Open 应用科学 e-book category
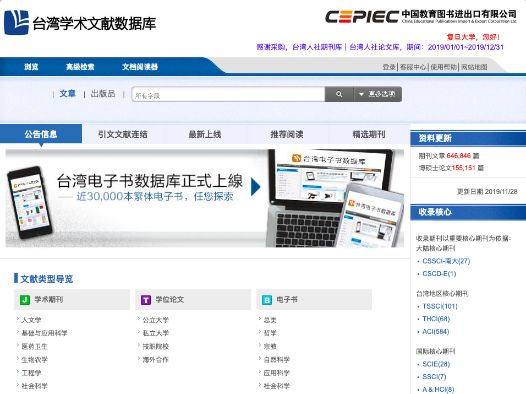Screen dimensions: 526x394 coord(277,373)
